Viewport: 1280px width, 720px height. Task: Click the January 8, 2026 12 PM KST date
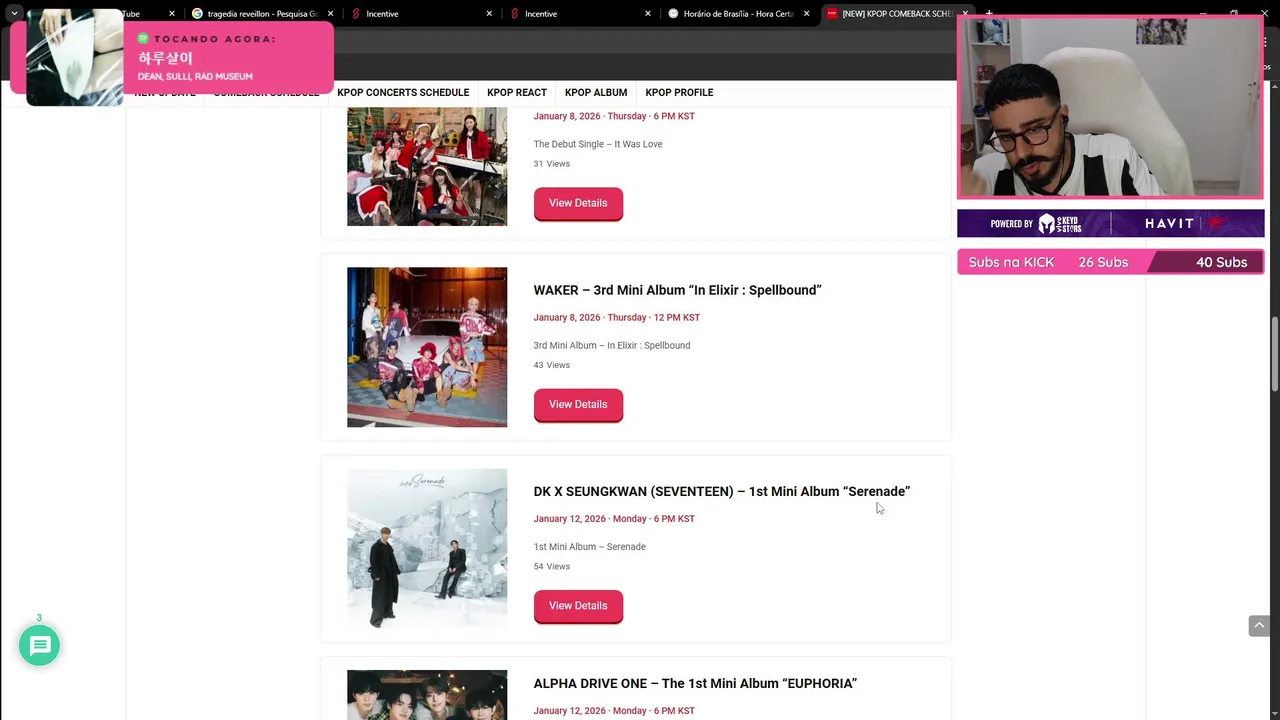coord(616,318)
